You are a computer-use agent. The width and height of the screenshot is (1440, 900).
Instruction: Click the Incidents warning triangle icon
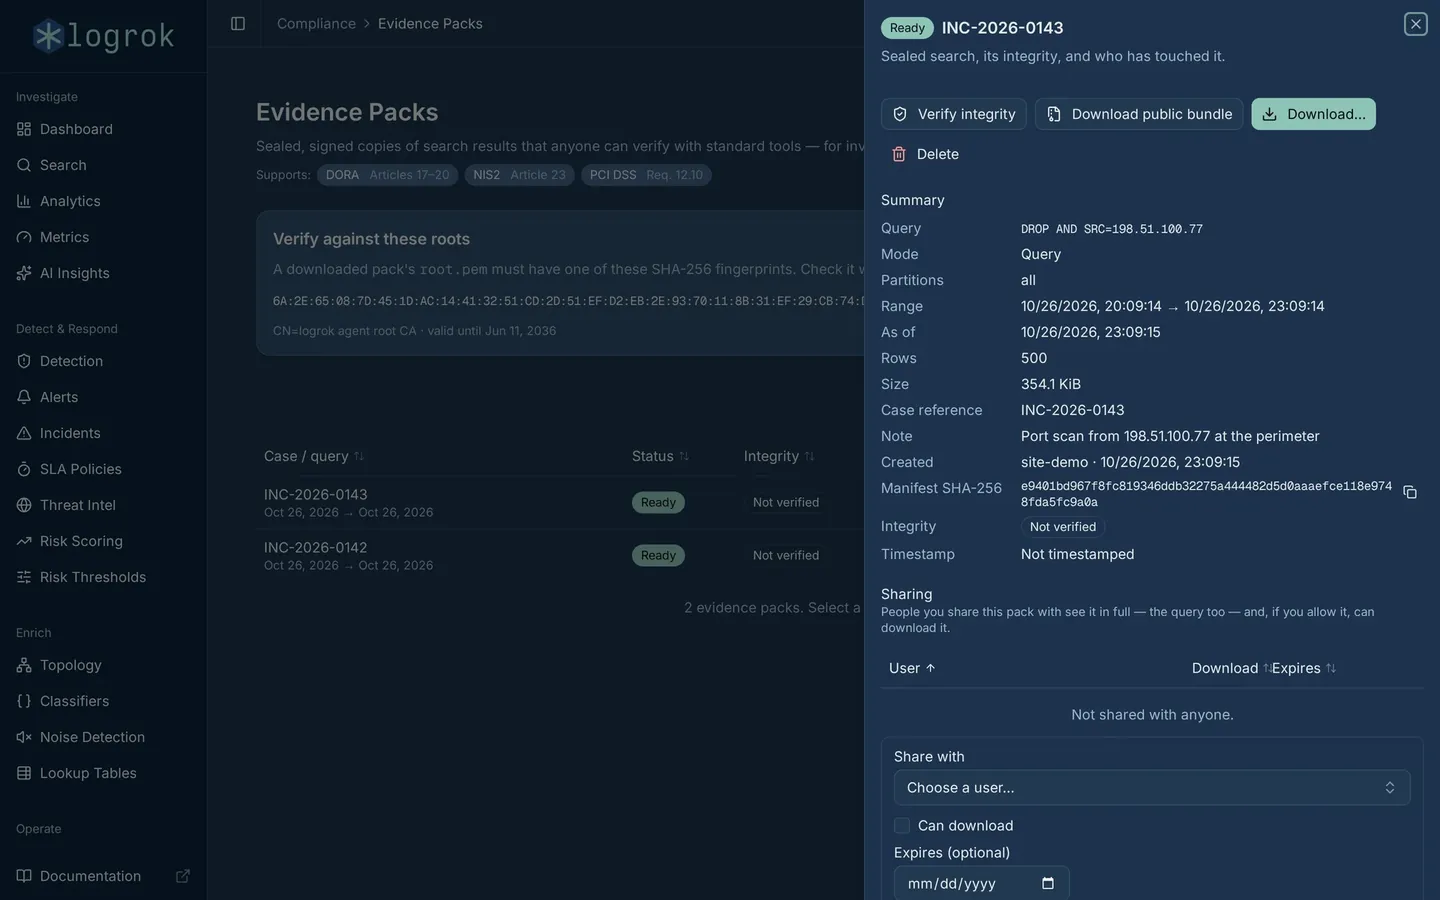point(24,433)
